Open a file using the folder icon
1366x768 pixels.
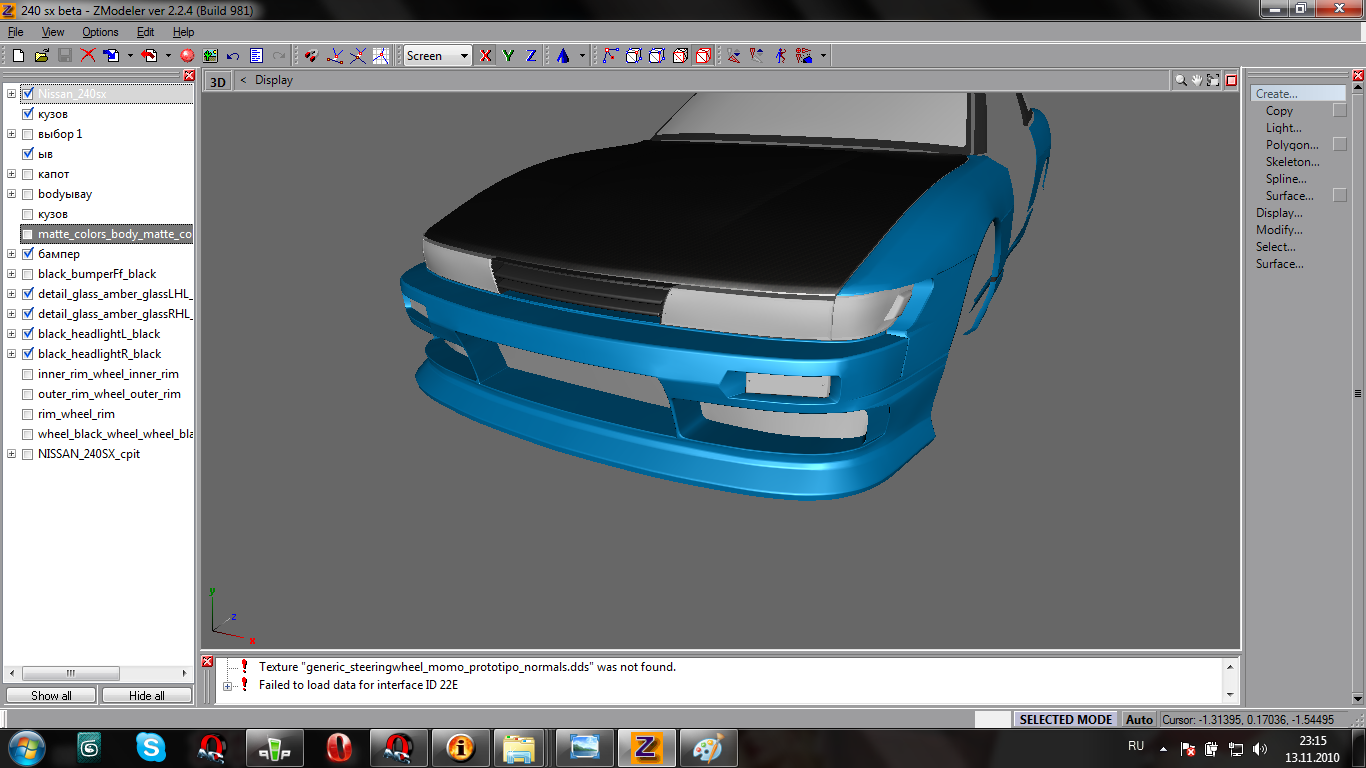click(x=41, y=56)
